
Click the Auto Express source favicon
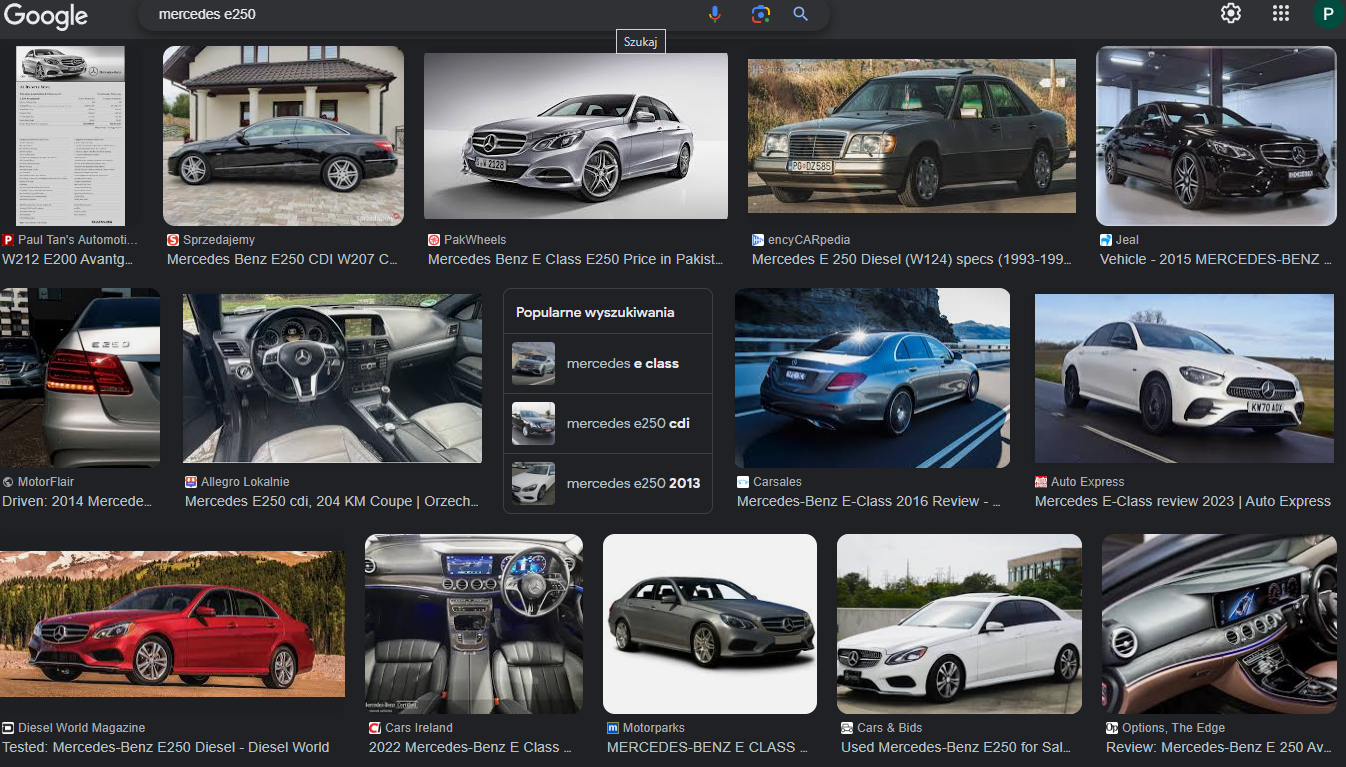[1041, 482]
